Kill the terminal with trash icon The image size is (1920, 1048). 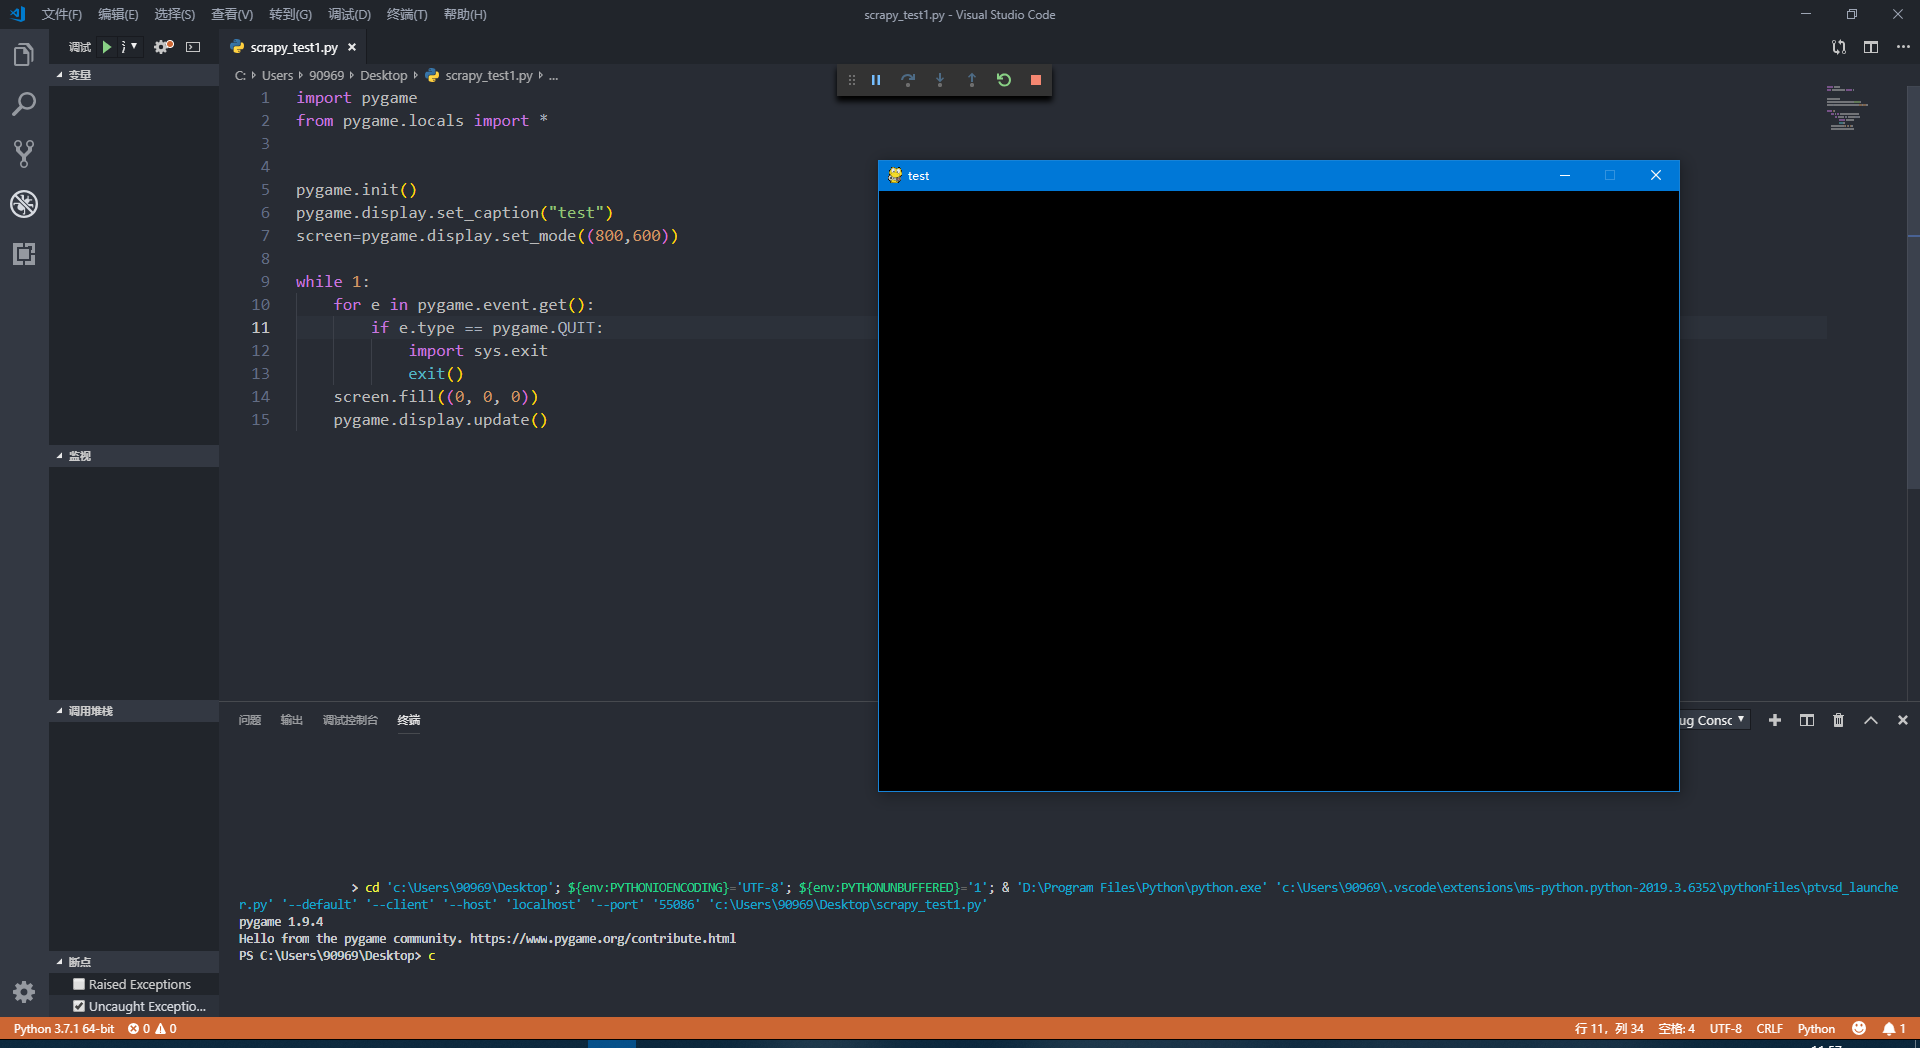pyautogui.click(x=1838, y=720)
